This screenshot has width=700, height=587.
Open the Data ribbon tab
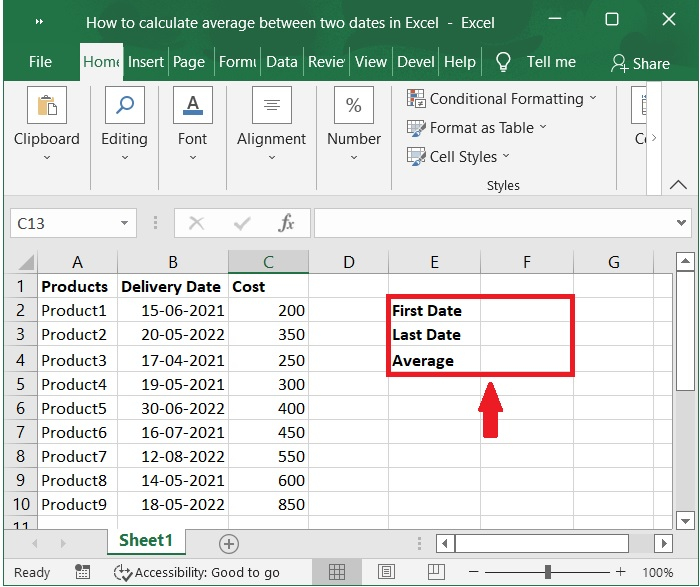click(281, 62)
